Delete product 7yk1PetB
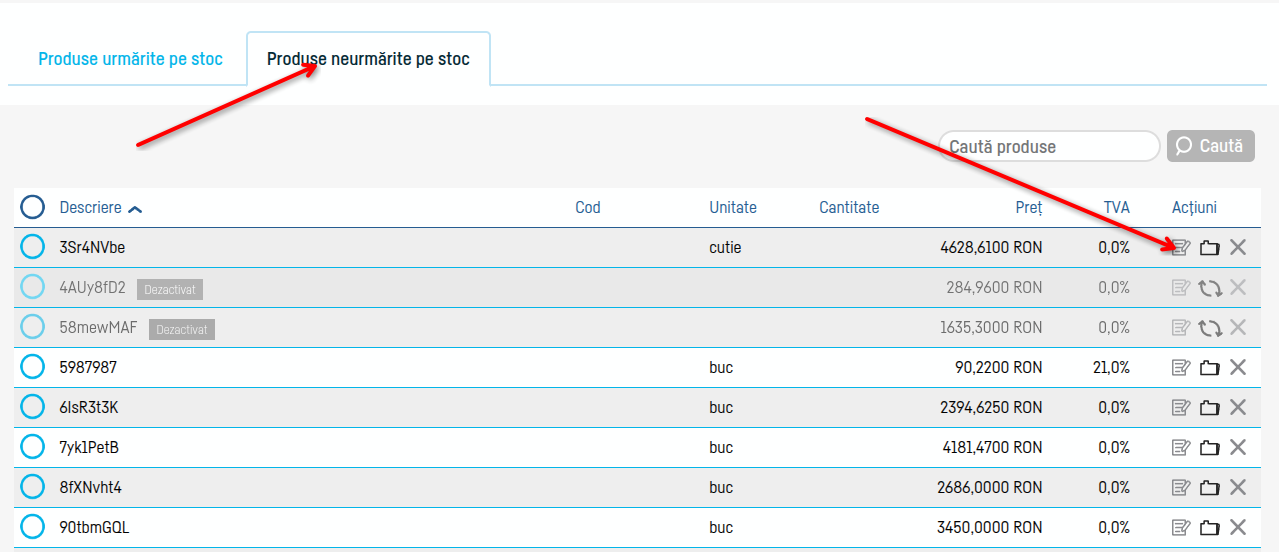This screenshot has height=552, width=1279. (1238, 448)
